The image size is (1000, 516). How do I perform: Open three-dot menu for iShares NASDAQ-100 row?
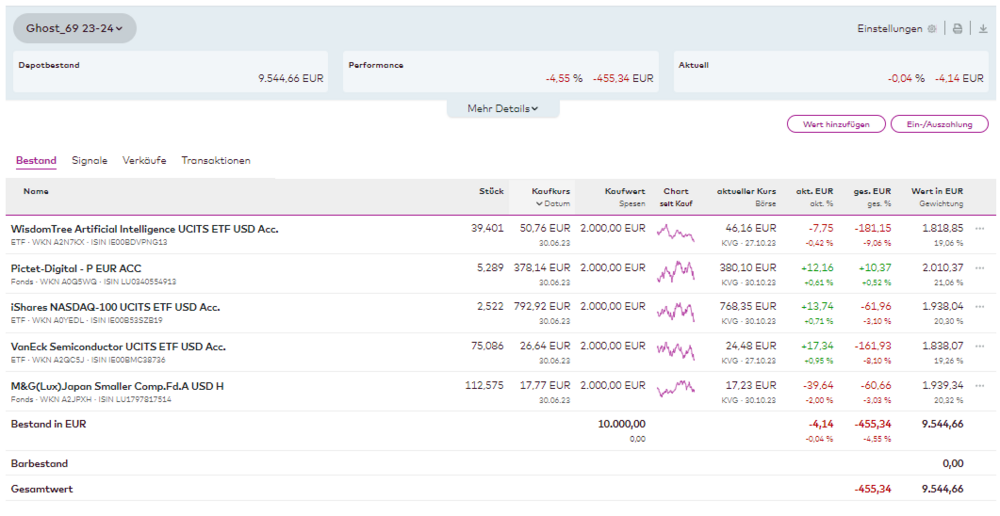click(979, 307)
